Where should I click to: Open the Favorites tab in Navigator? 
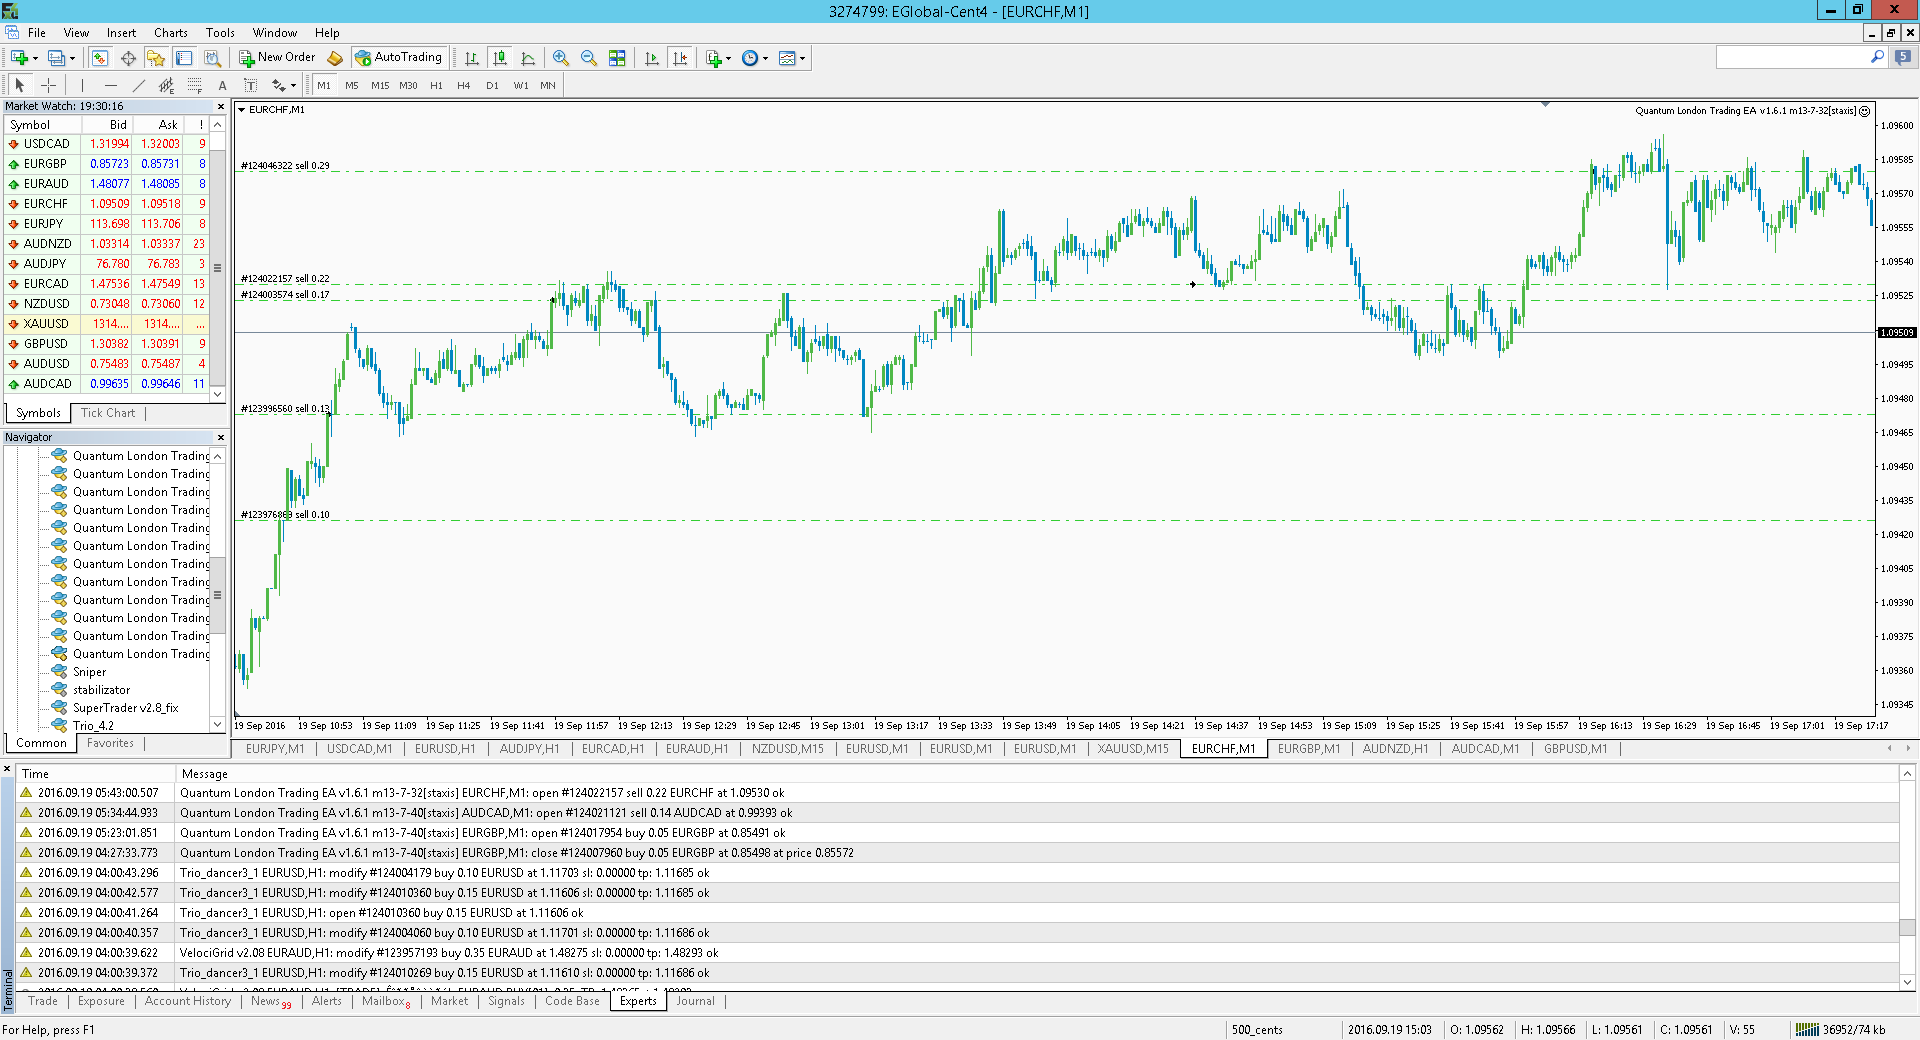point(110,743)
